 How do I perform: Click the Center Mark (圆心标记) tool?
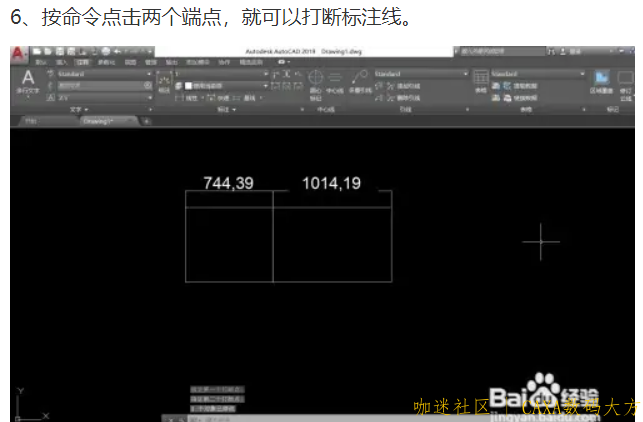click(x=315, y=84)
